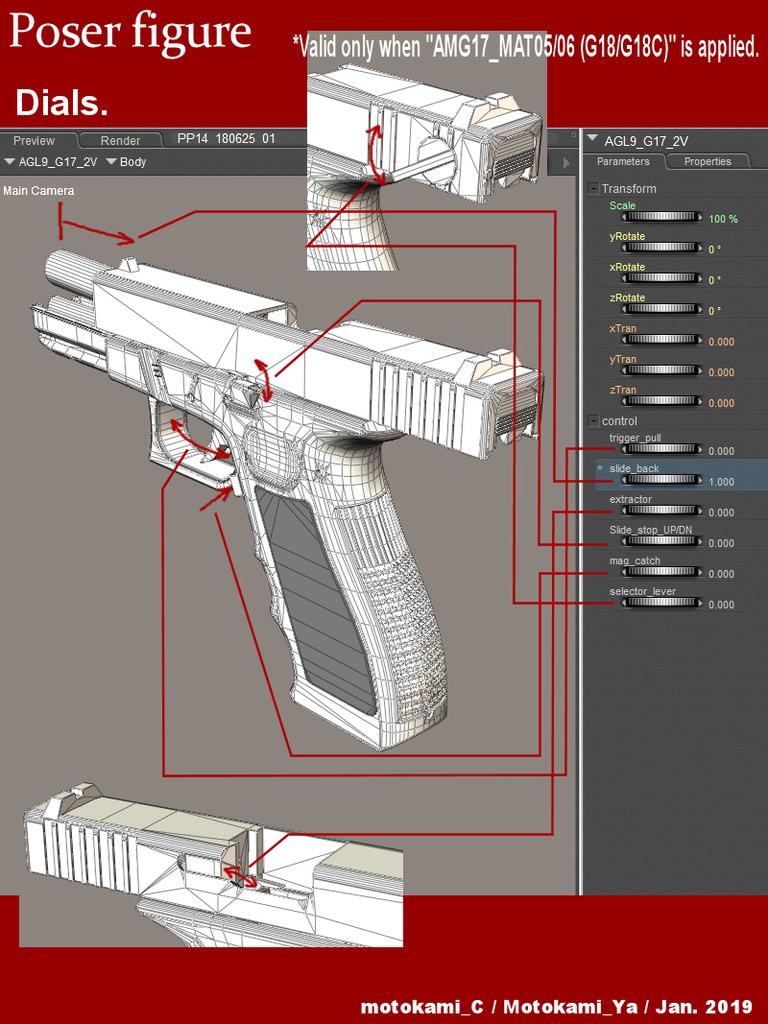Edit the mag_catch value 0.000

(721, 574)
